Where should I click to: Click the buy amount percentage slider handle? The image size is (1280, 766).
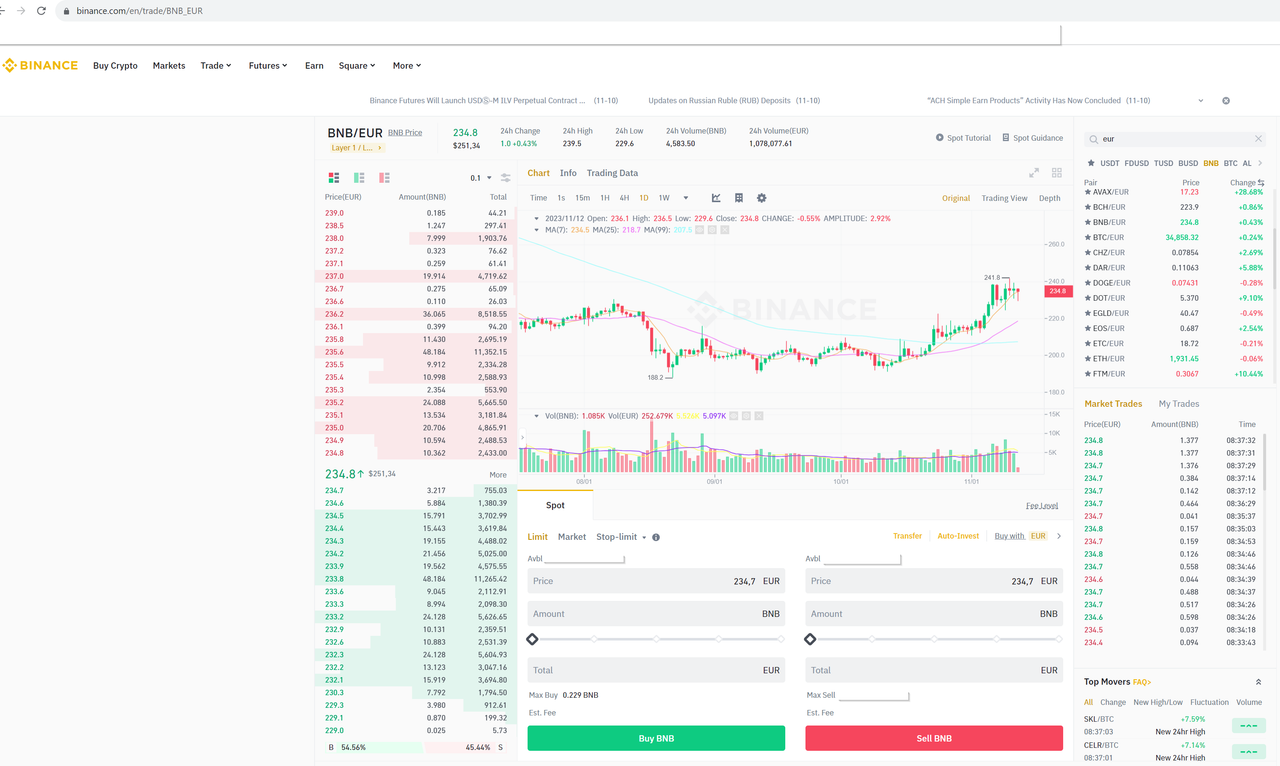(x=532, y=639)
